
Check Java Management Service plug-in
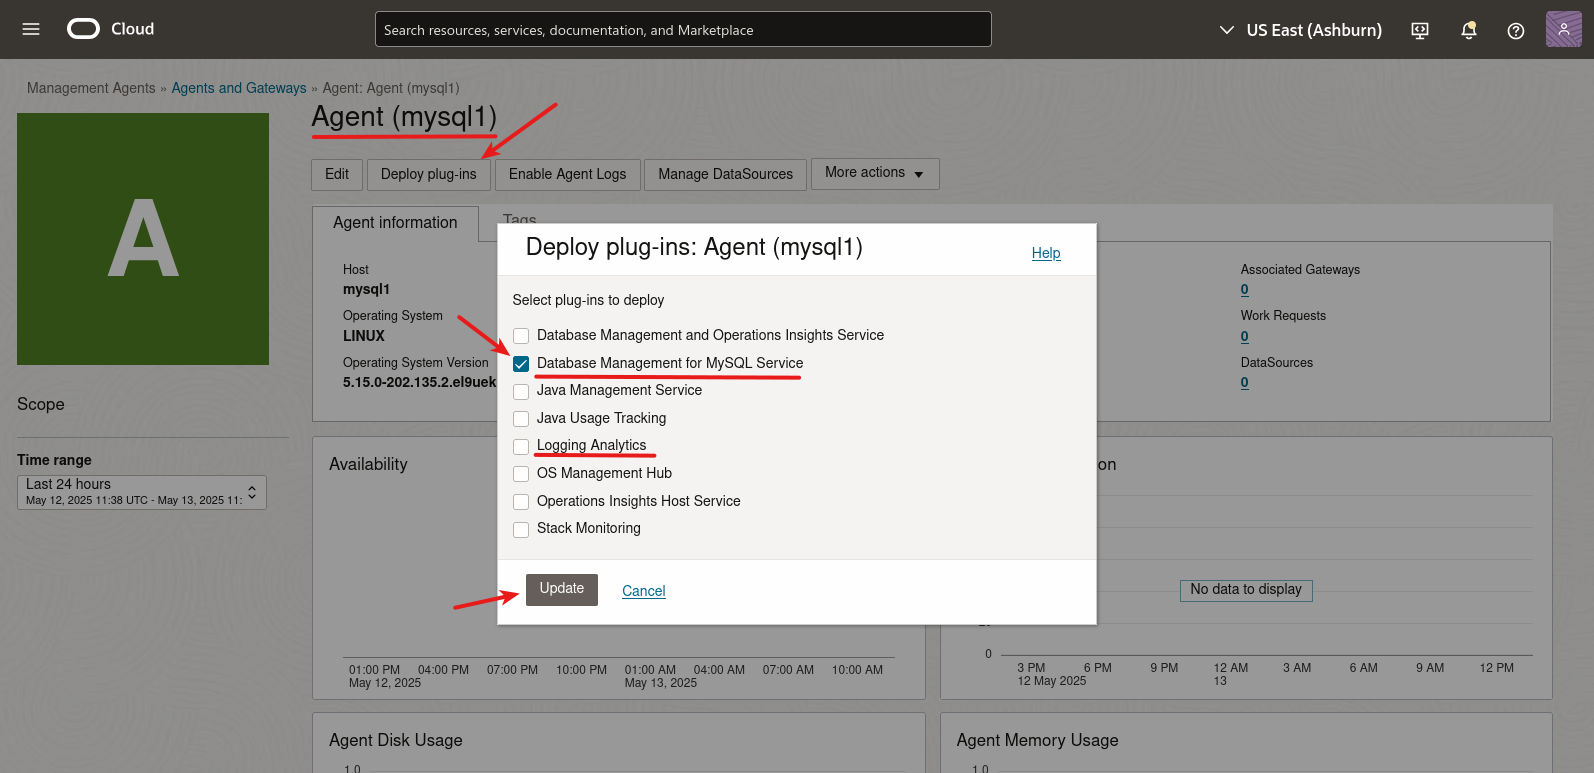(521, 391)
